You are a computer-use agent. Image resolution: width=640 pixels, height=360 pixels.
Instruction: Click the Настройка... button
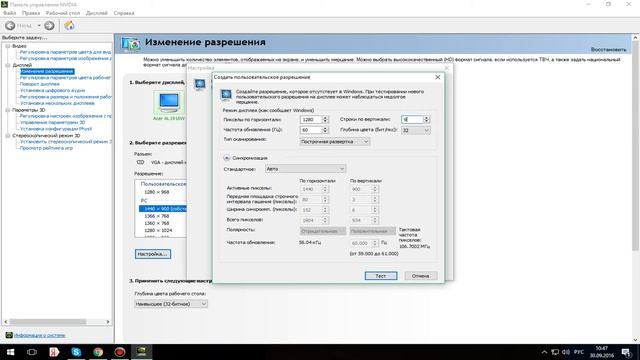[x=153, y=254]
